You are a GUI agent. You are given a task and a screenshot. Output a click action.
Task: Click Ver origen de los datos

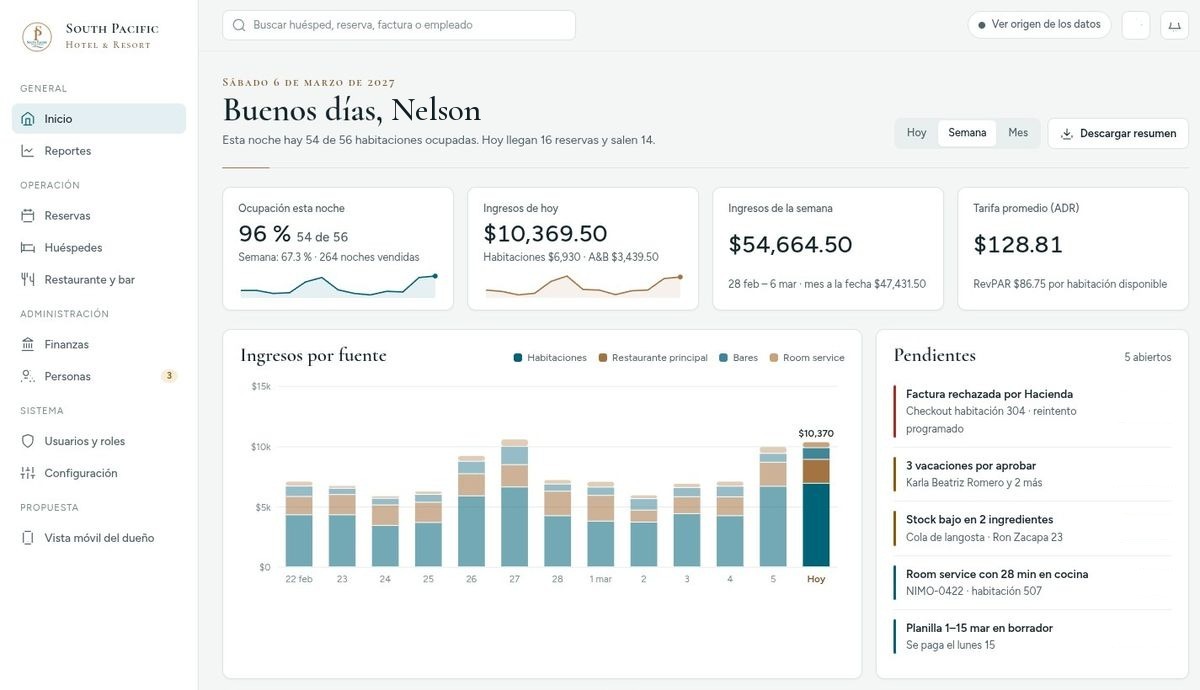tap(1039, 25)
